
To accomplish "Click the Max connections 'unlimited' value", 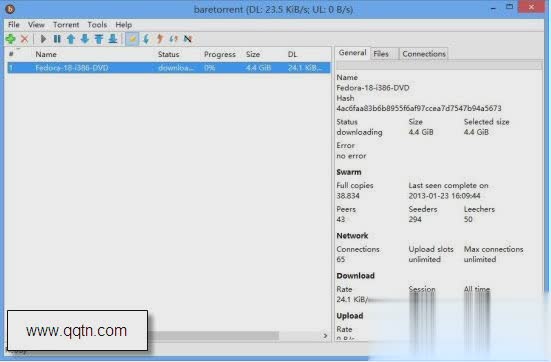I will (x=480, y=259).
